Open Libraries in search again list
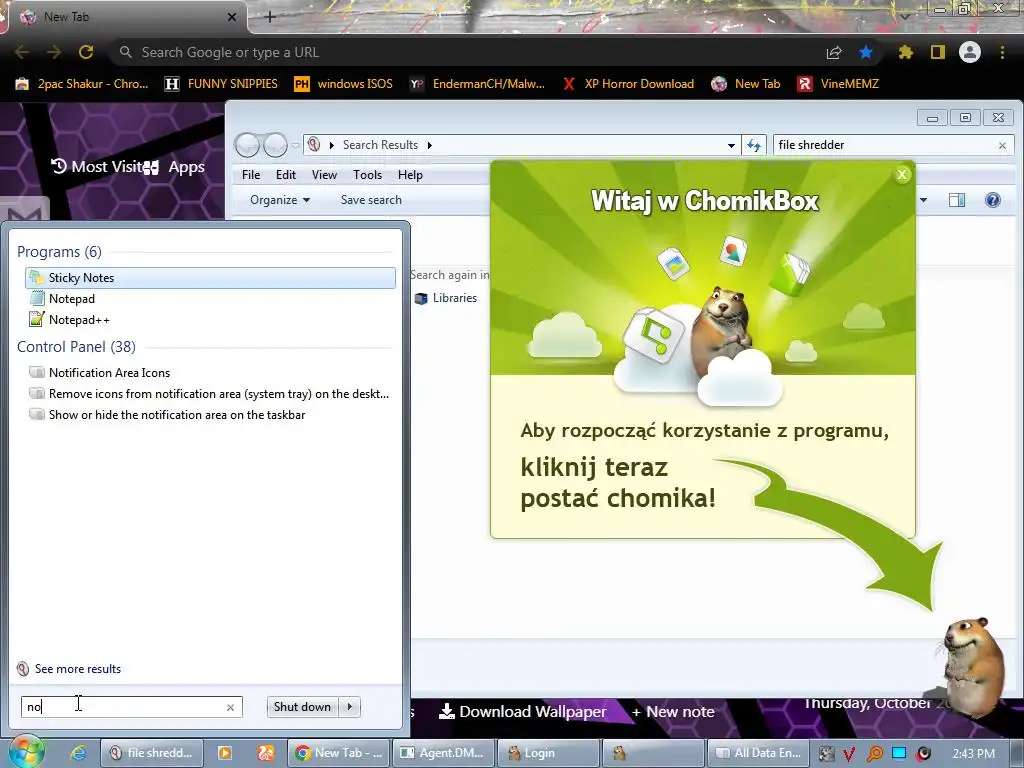This screenshot has height=768, width=1024. point(446,298)
